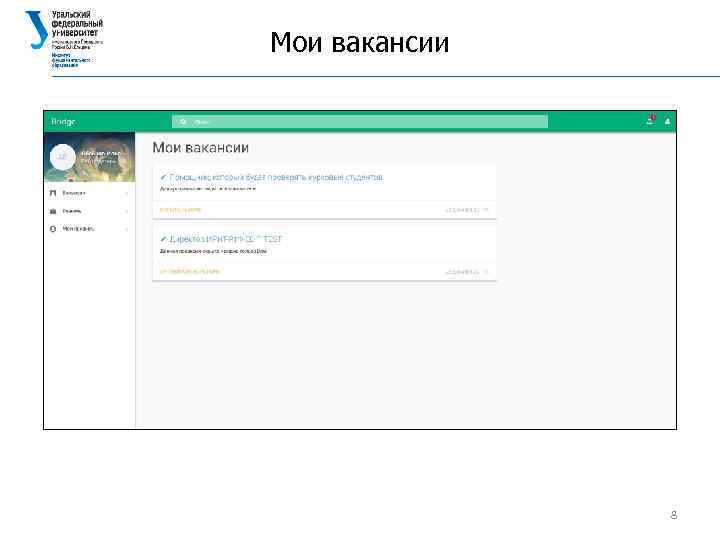
Task: Expand the Мой профиль chevron in the sidebar
Action: (x=126, y=229)
